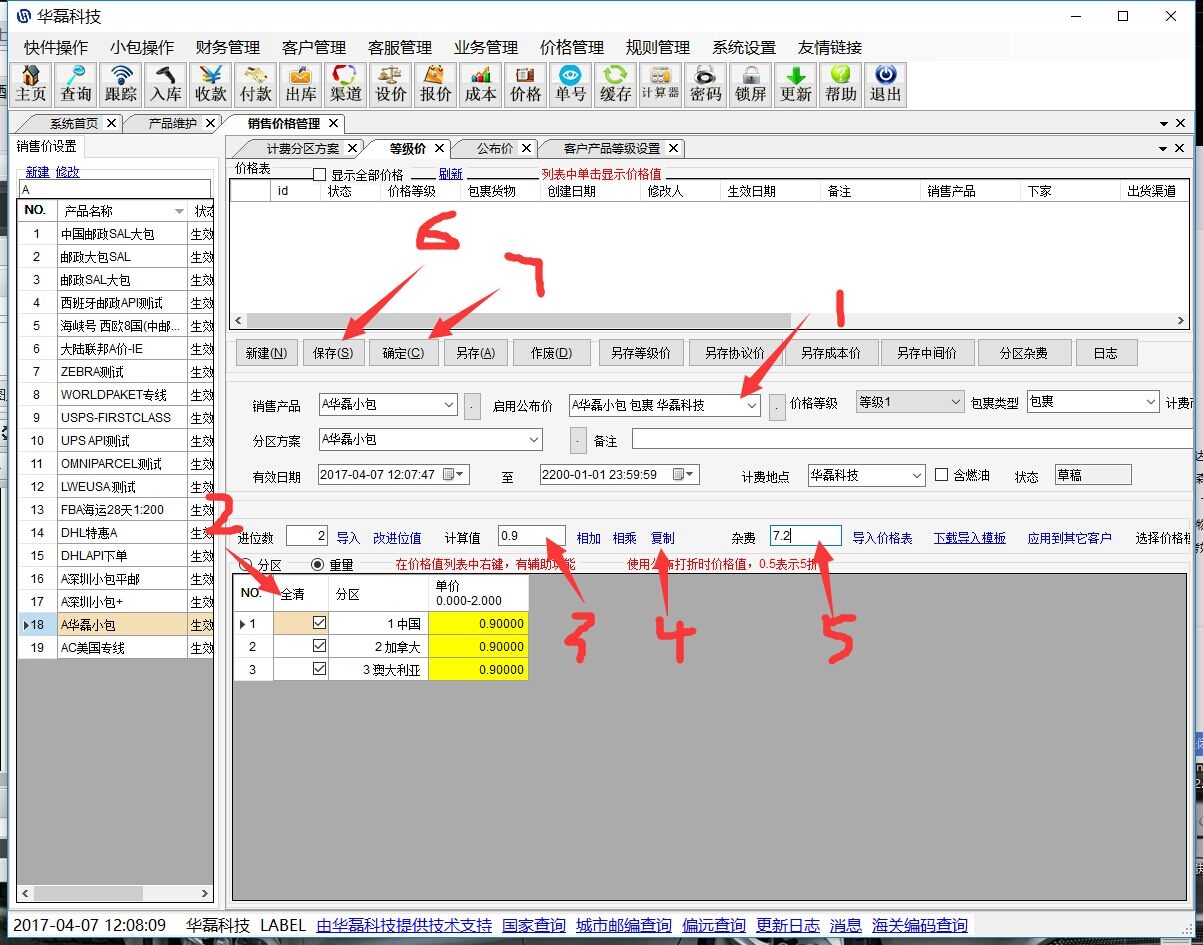Open the 价格管理 menu

572,47
